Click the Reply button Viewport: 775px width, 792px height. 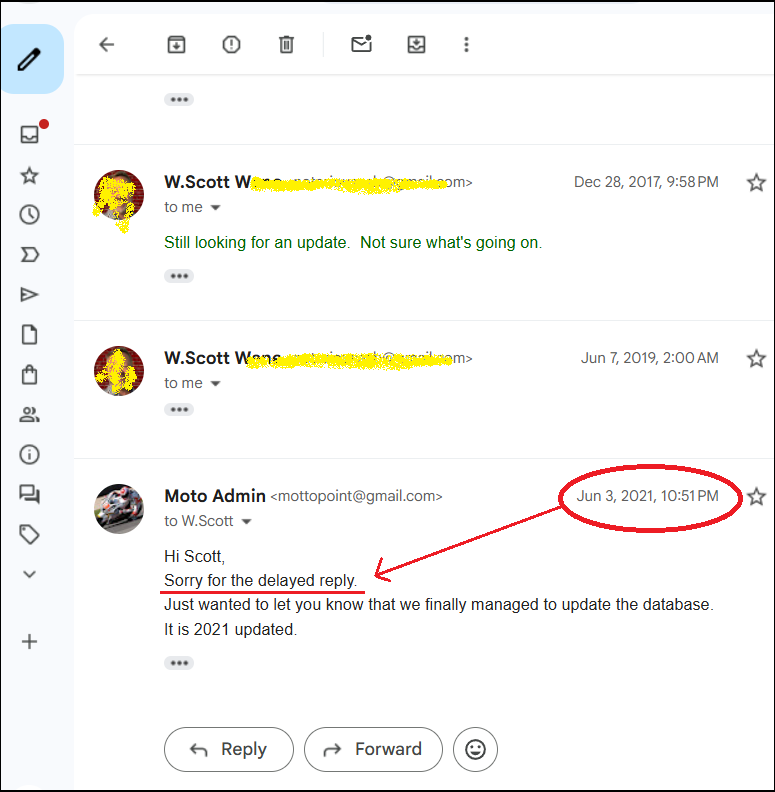229,749
